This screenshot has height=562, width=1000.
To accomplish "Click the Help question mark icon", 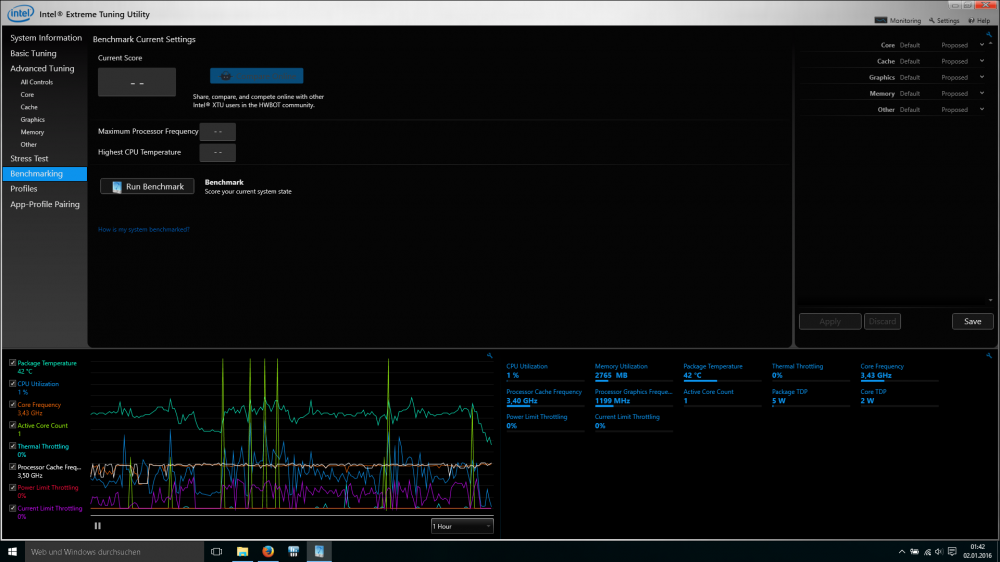I will pyautogui.click(x=971, y=20).
